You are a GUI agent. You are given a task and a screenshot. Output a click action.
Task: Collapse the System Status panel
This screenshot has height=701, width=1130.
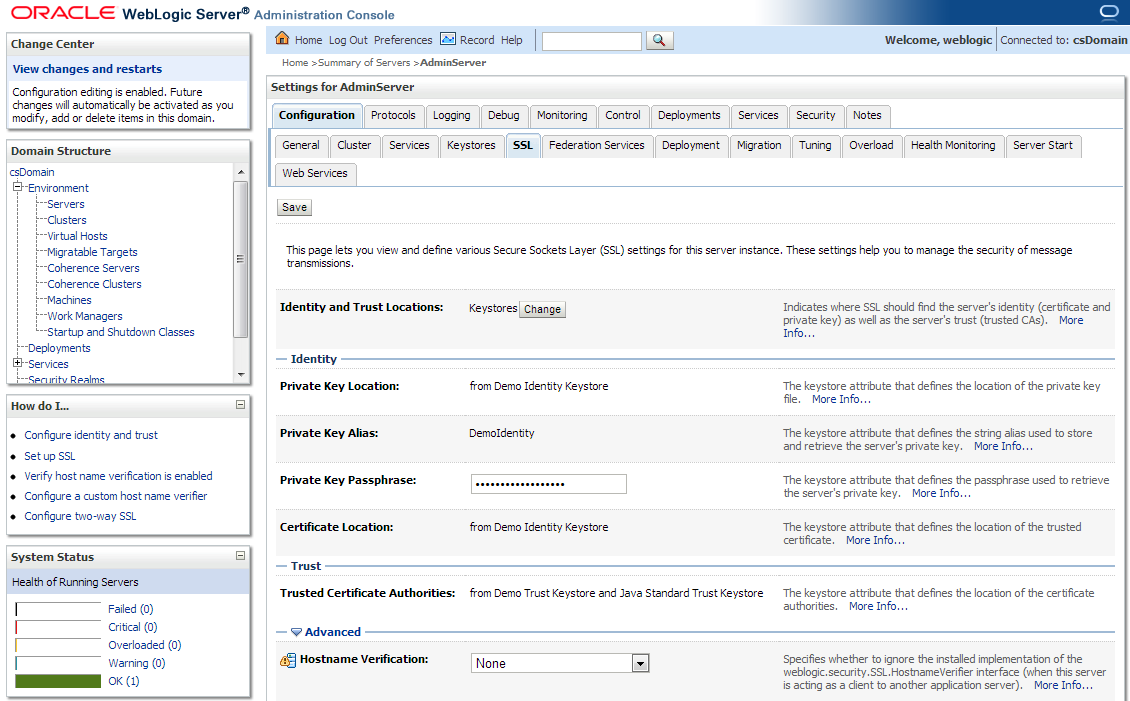[241, 556]
